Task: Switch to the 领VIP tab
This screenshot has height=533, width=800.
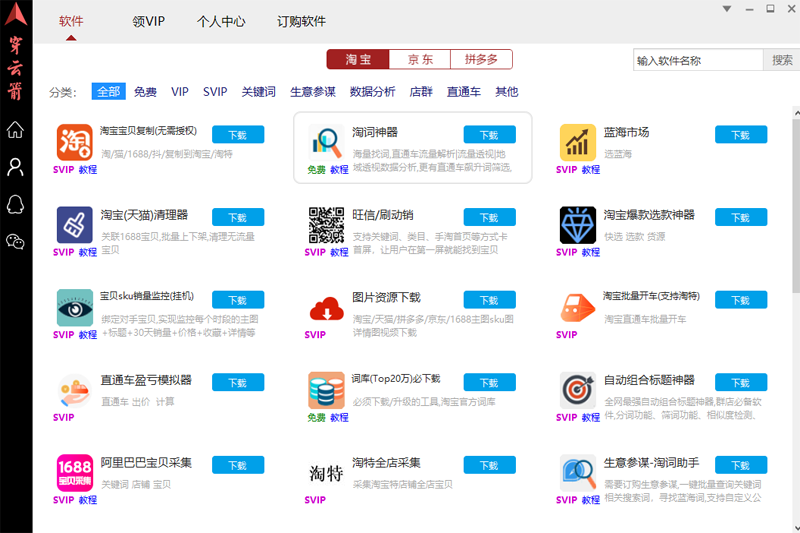Action: (x=148, y=21)
